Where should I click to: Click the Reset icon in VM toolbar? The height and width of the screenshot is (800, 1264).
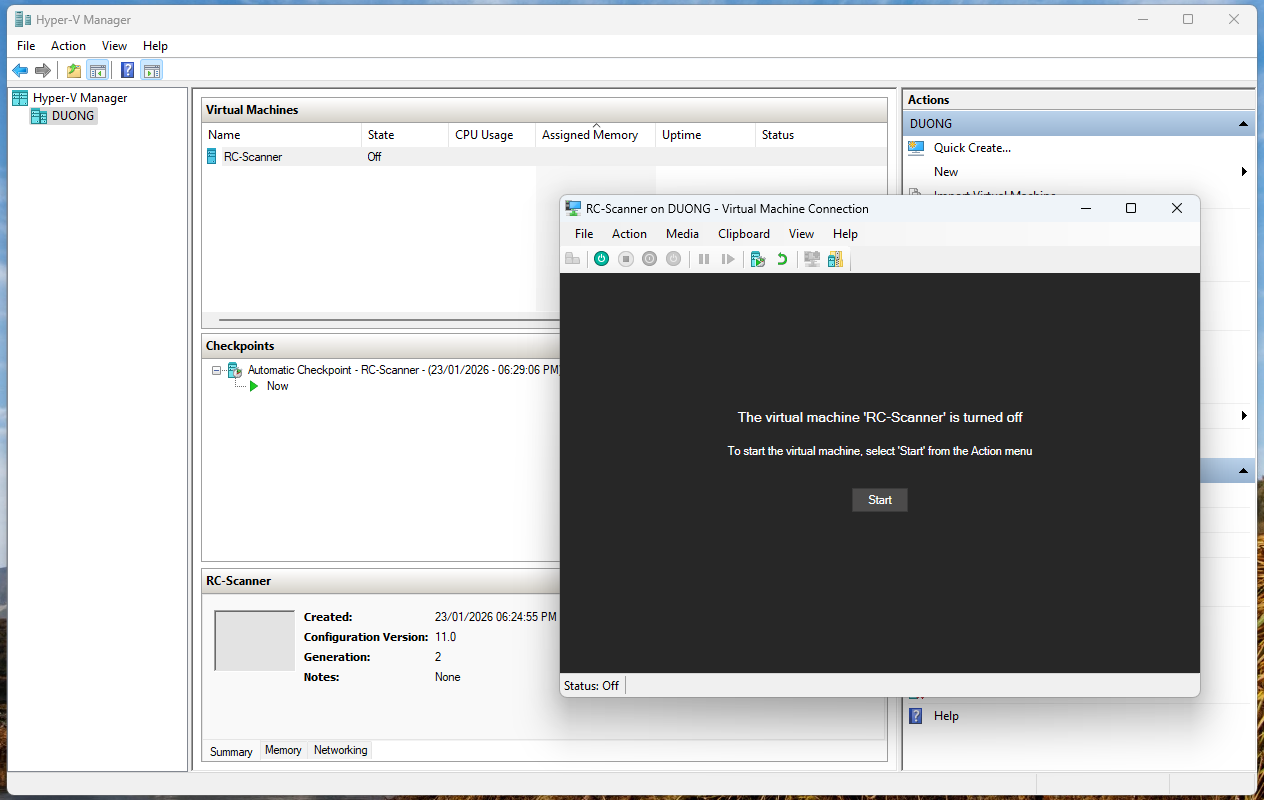728,259
